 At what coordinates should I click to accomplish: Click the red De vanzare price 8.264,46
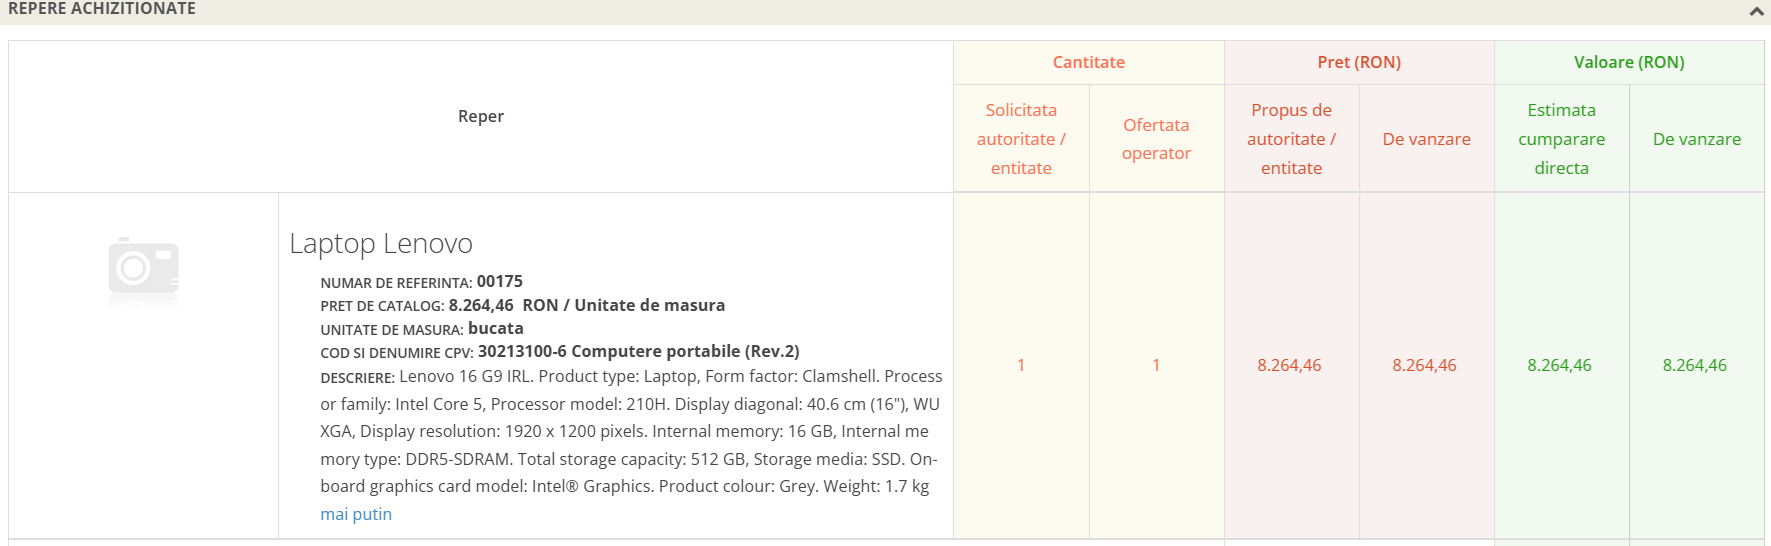click(x=1424, y=365)
